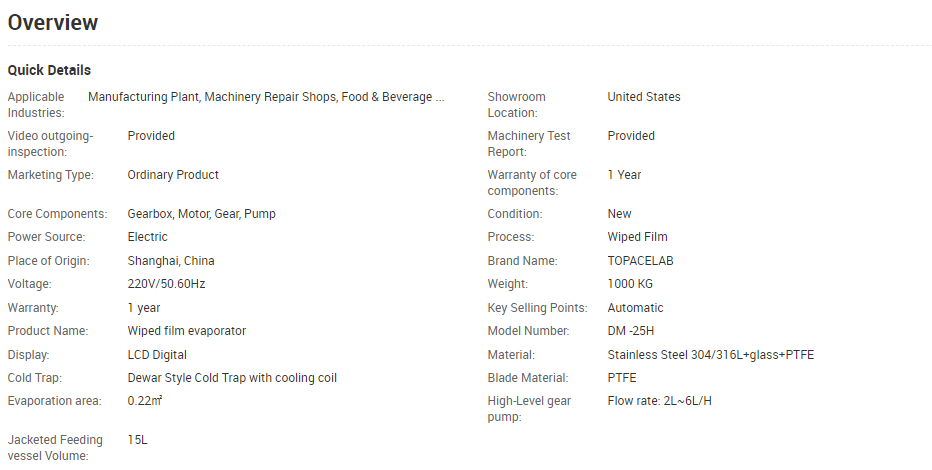Screen dimensions: 932x470
Task: Click the Gearbox, Motor, Gear, Pump value
Action: (x=201, y=214)
